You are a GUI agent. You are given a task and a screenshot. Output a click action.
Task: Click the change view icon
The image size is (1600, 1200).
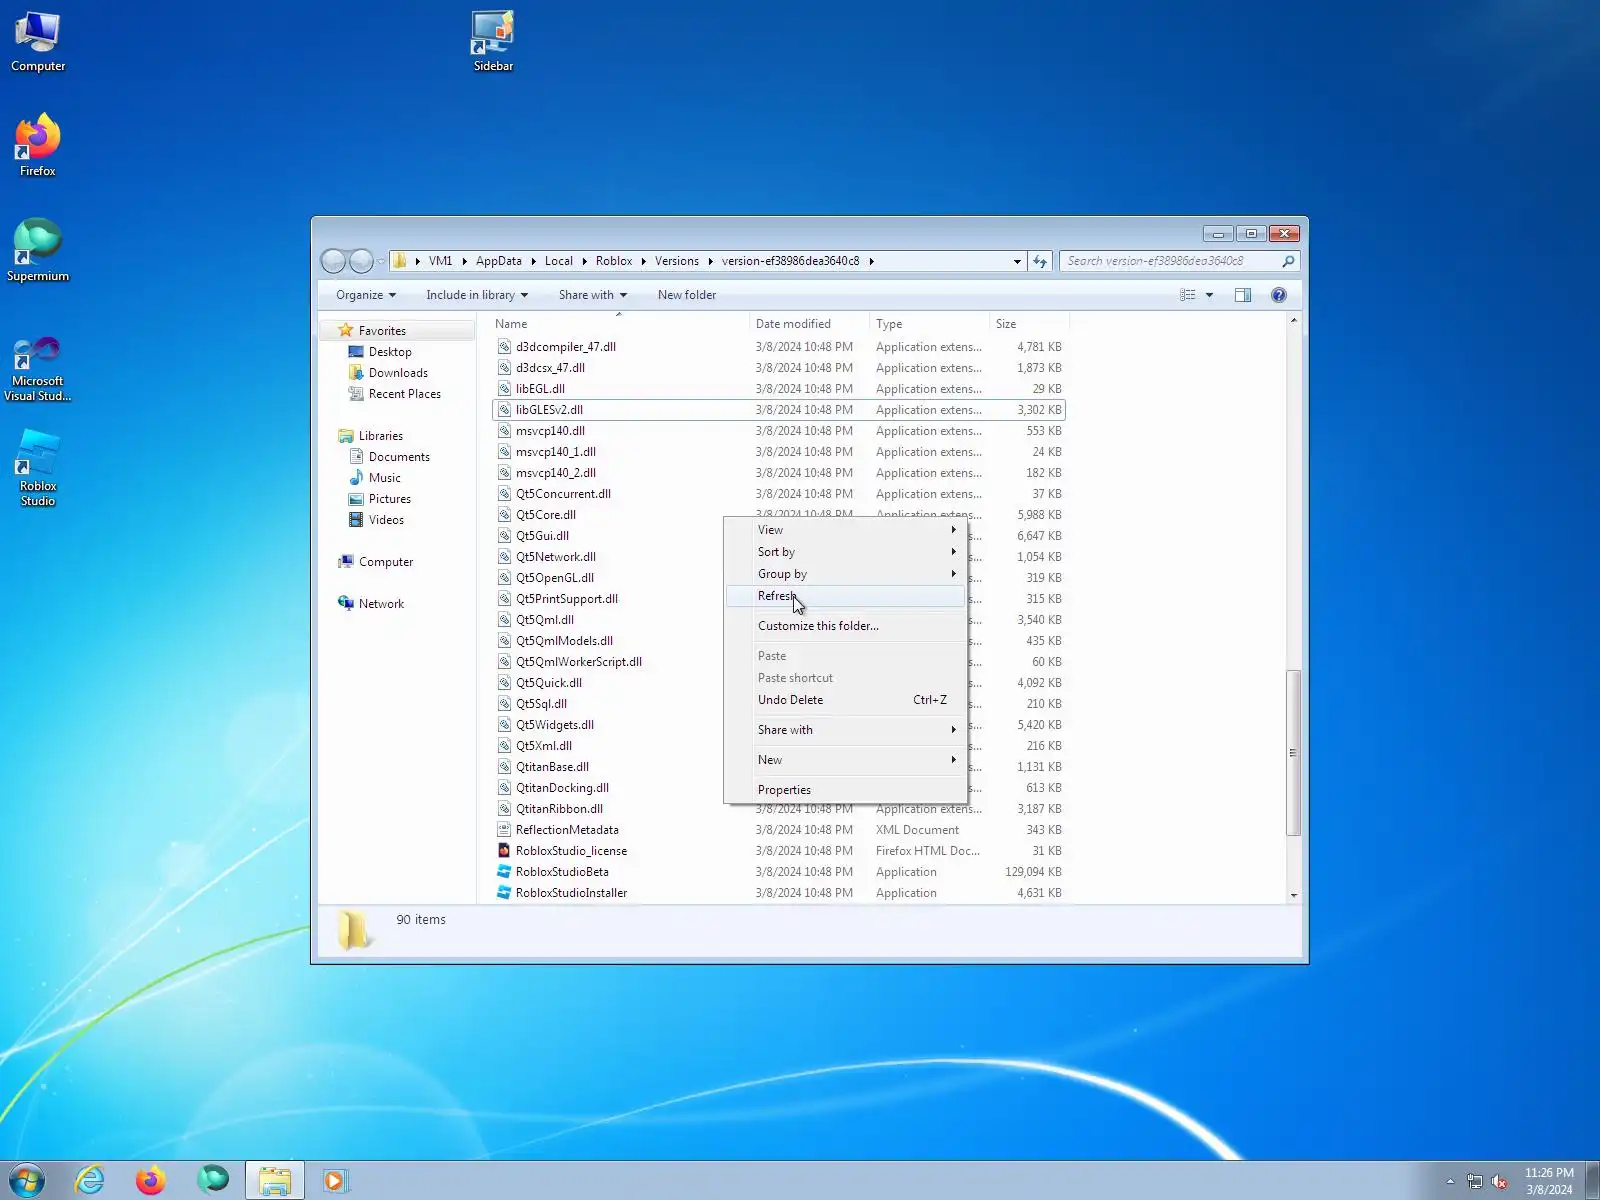[x=1188, y=295]
